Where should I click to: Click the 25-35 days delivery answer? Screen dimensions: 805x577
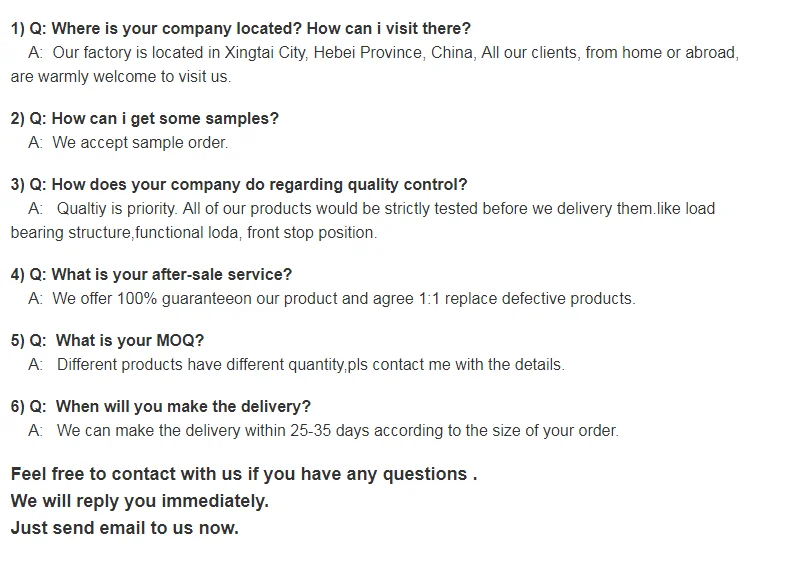[x=337, y=430]
